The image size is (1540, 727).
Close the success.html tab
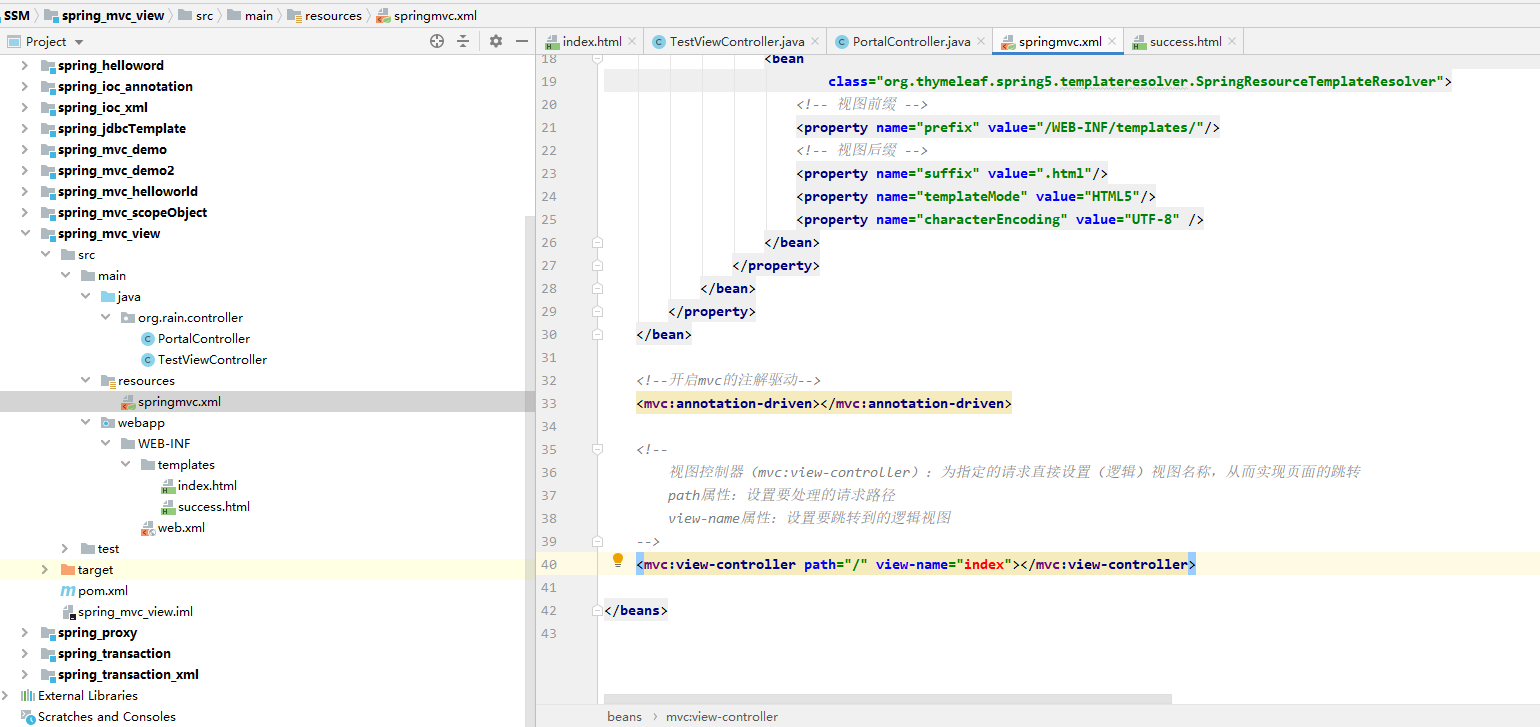(1232, 41)
